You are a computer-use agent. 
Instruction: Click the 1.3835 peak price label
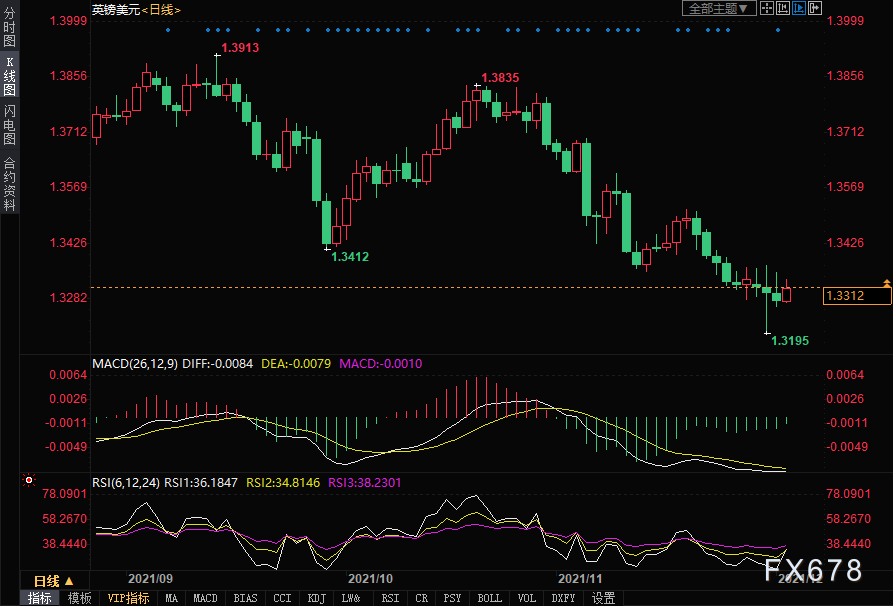500,78
